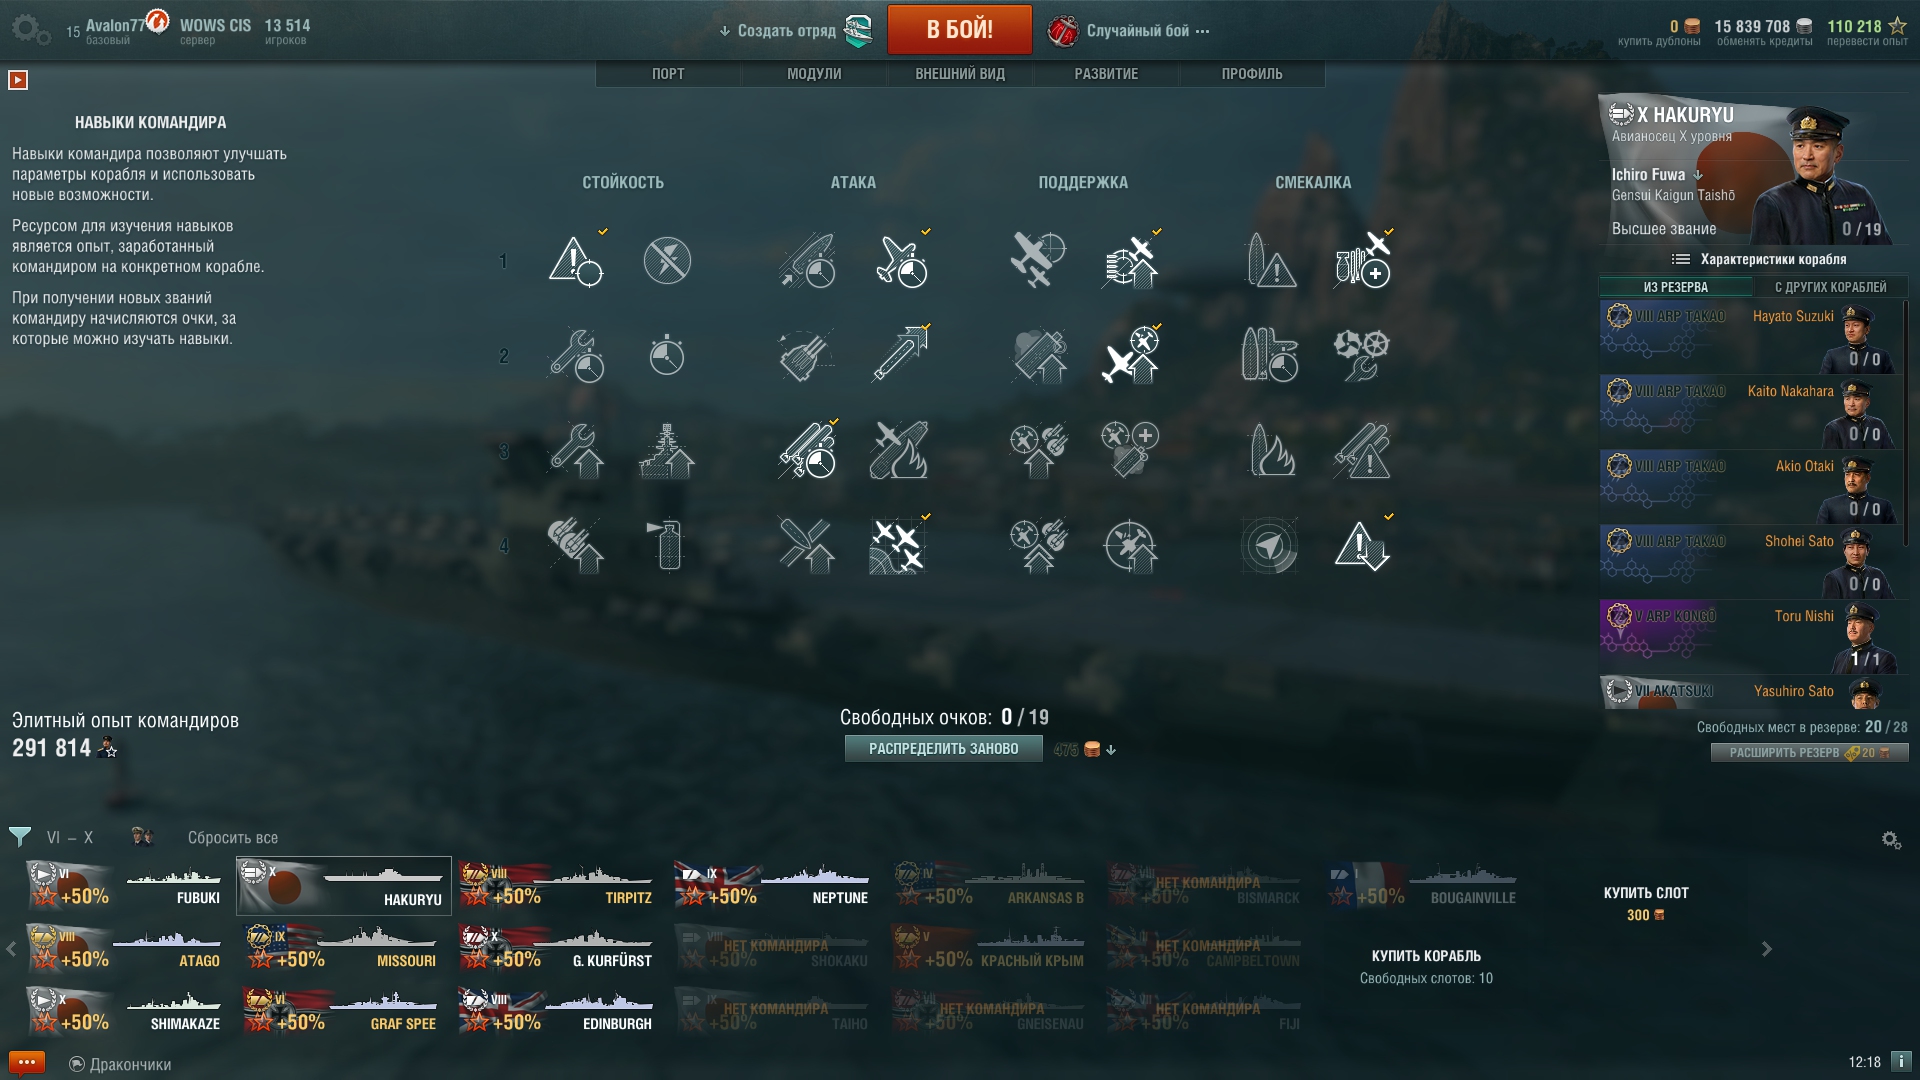Image resolution: width=1920 pixels, height=1080 pixels.
Task: Switch to the Модули tab
Action: (814, 74)
